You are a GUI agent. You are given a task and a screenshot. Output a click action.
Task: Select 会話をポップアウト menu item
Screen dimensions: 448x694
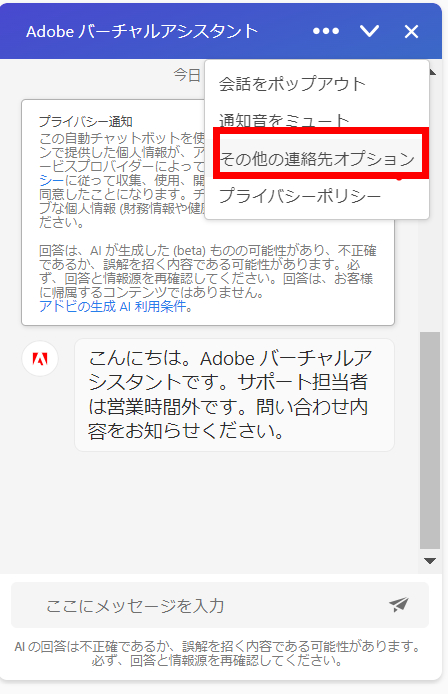[x=292, y=84]
